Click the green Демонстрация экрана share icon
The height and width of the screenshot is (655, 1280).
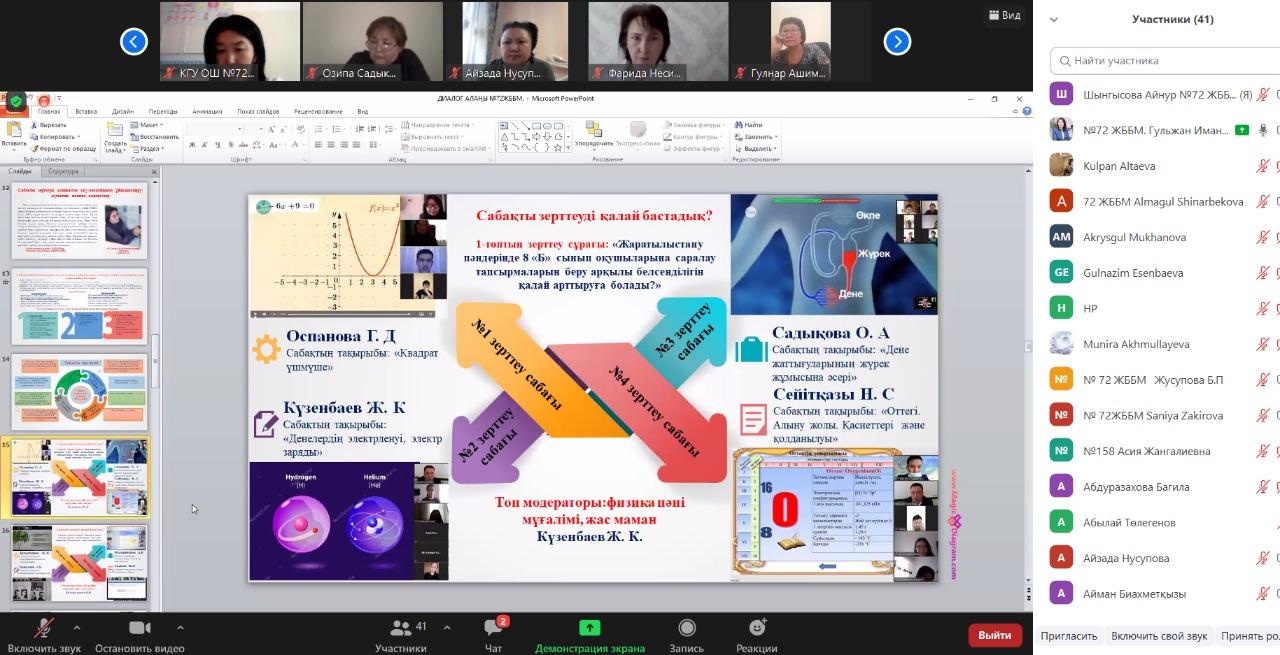590,628
